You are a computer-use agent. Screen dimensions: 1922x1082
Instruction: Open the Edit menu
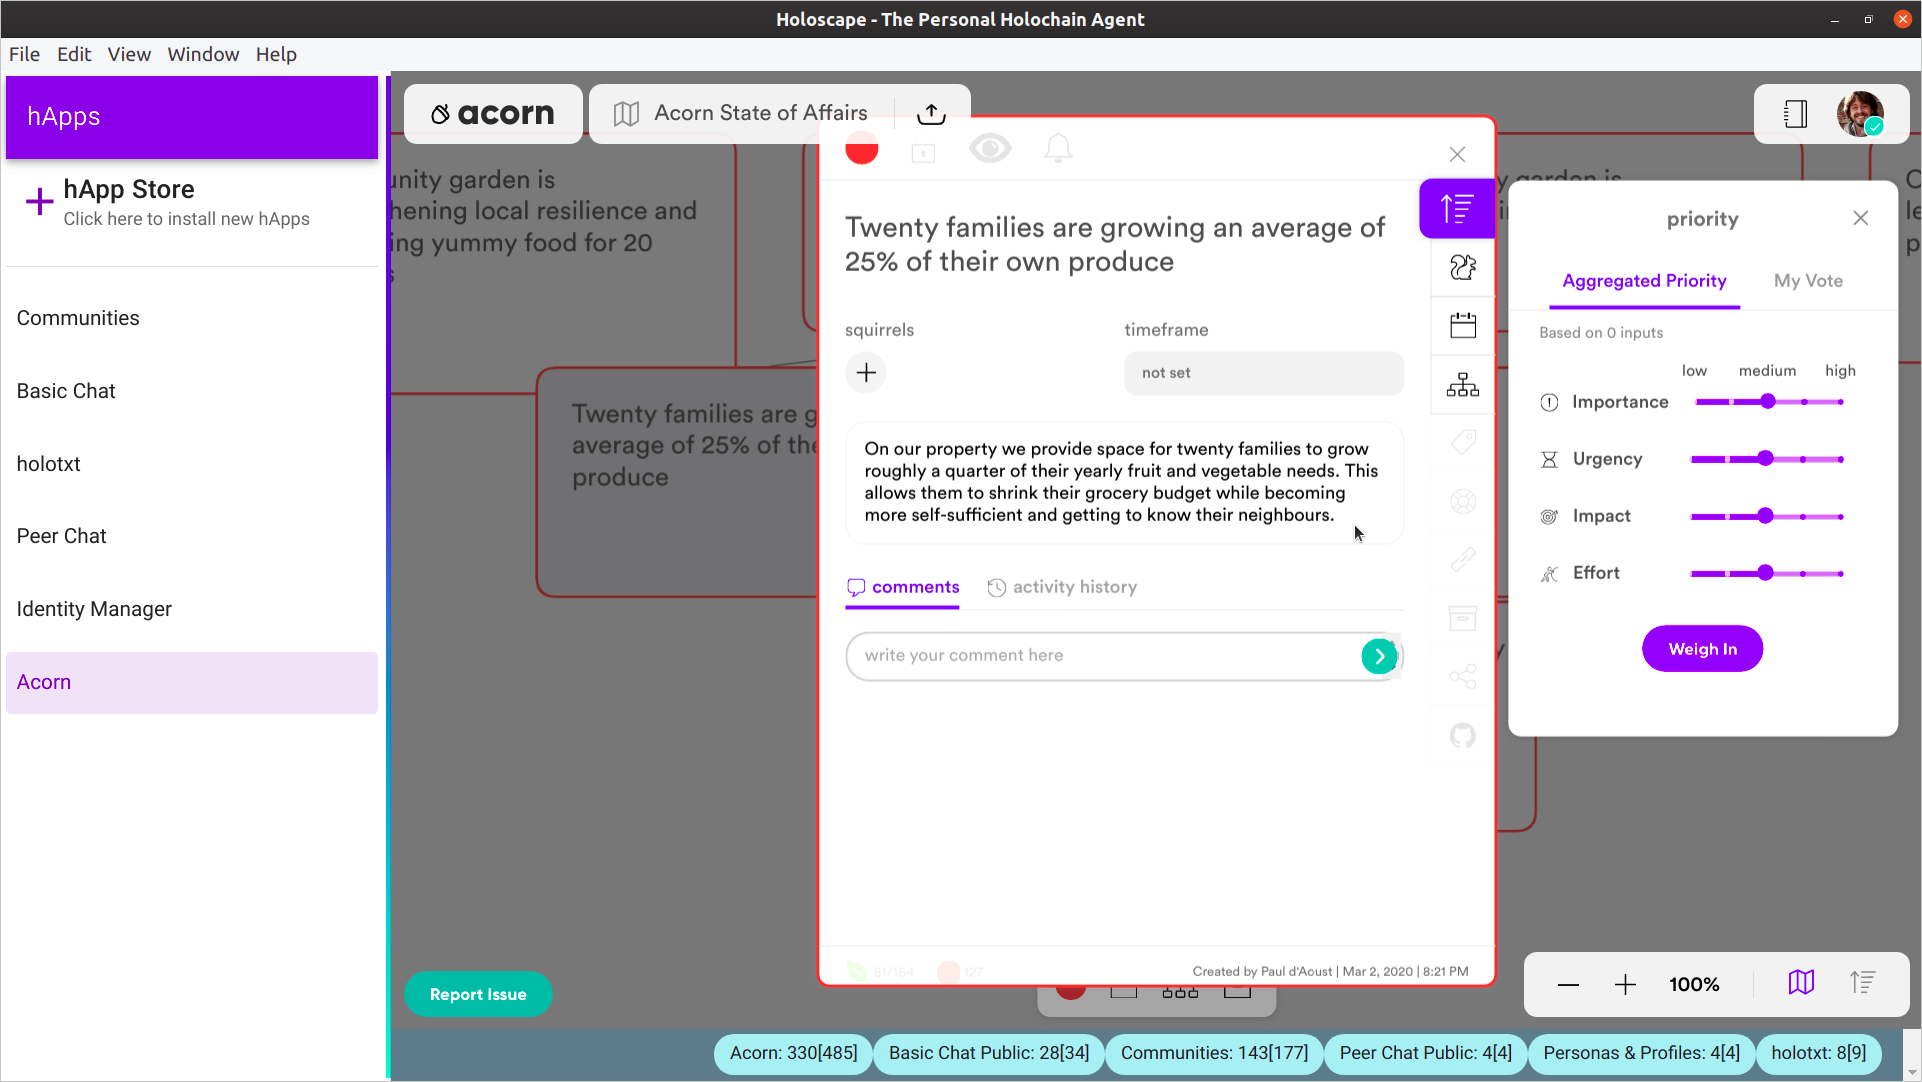point(74,54)
